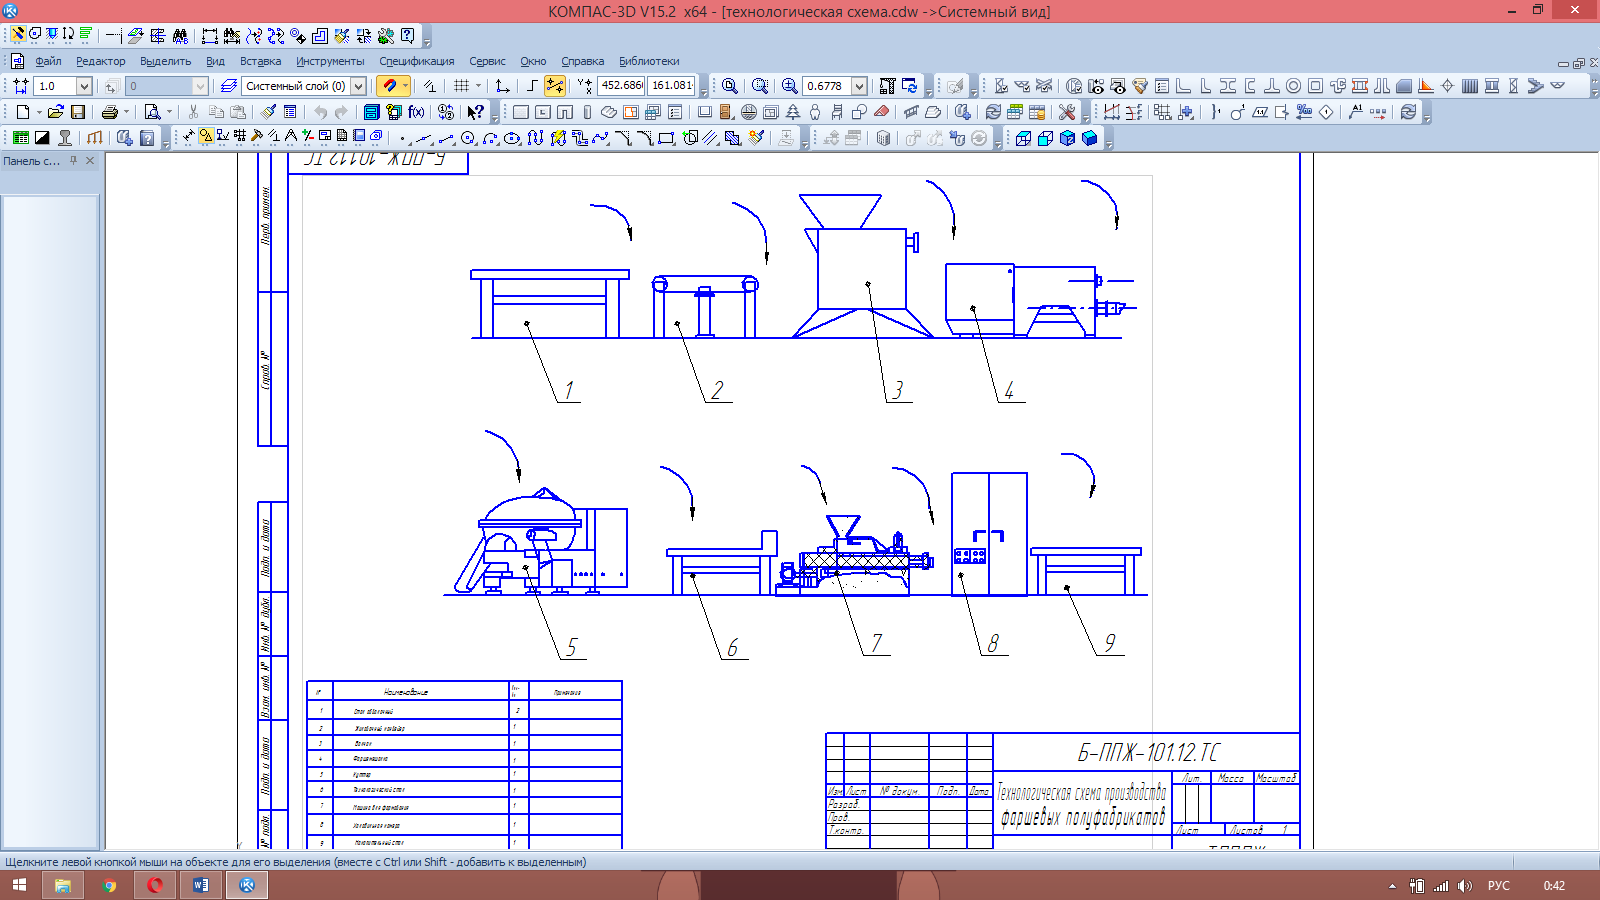Open the Выделить menu

165,61
